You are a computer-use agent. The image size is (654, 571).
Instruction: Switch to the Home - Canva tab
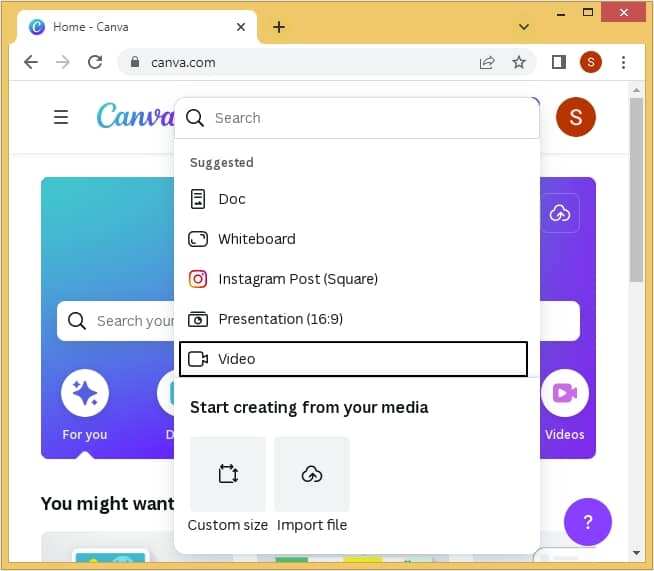[136, 27]
